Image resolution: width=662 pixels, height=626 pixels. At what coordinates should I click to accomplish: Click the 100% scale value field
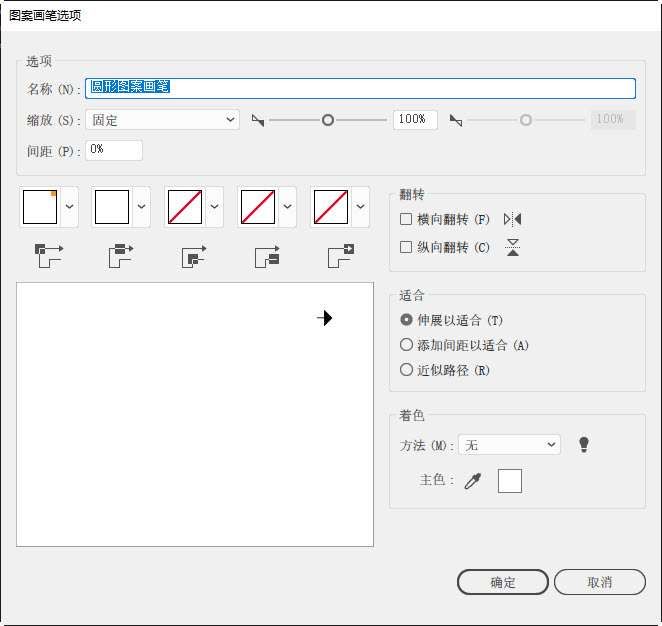pos(415,120)
